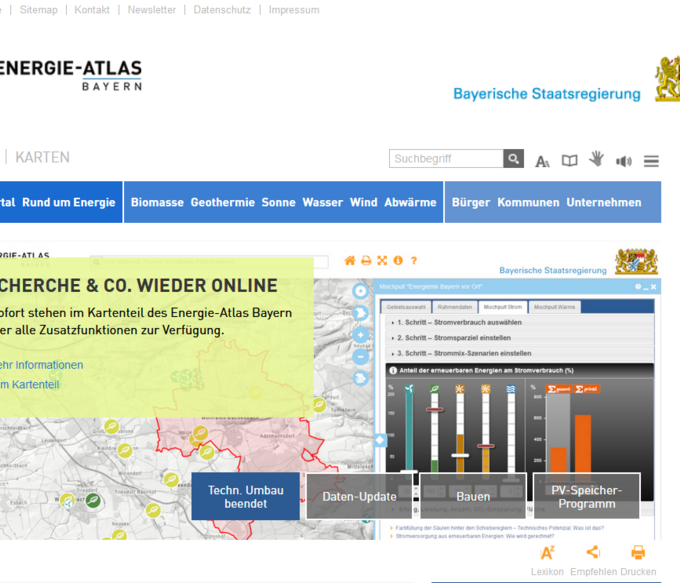Open the Rahmendaten tab
680x583 pixels.
(x=454, y=307)
